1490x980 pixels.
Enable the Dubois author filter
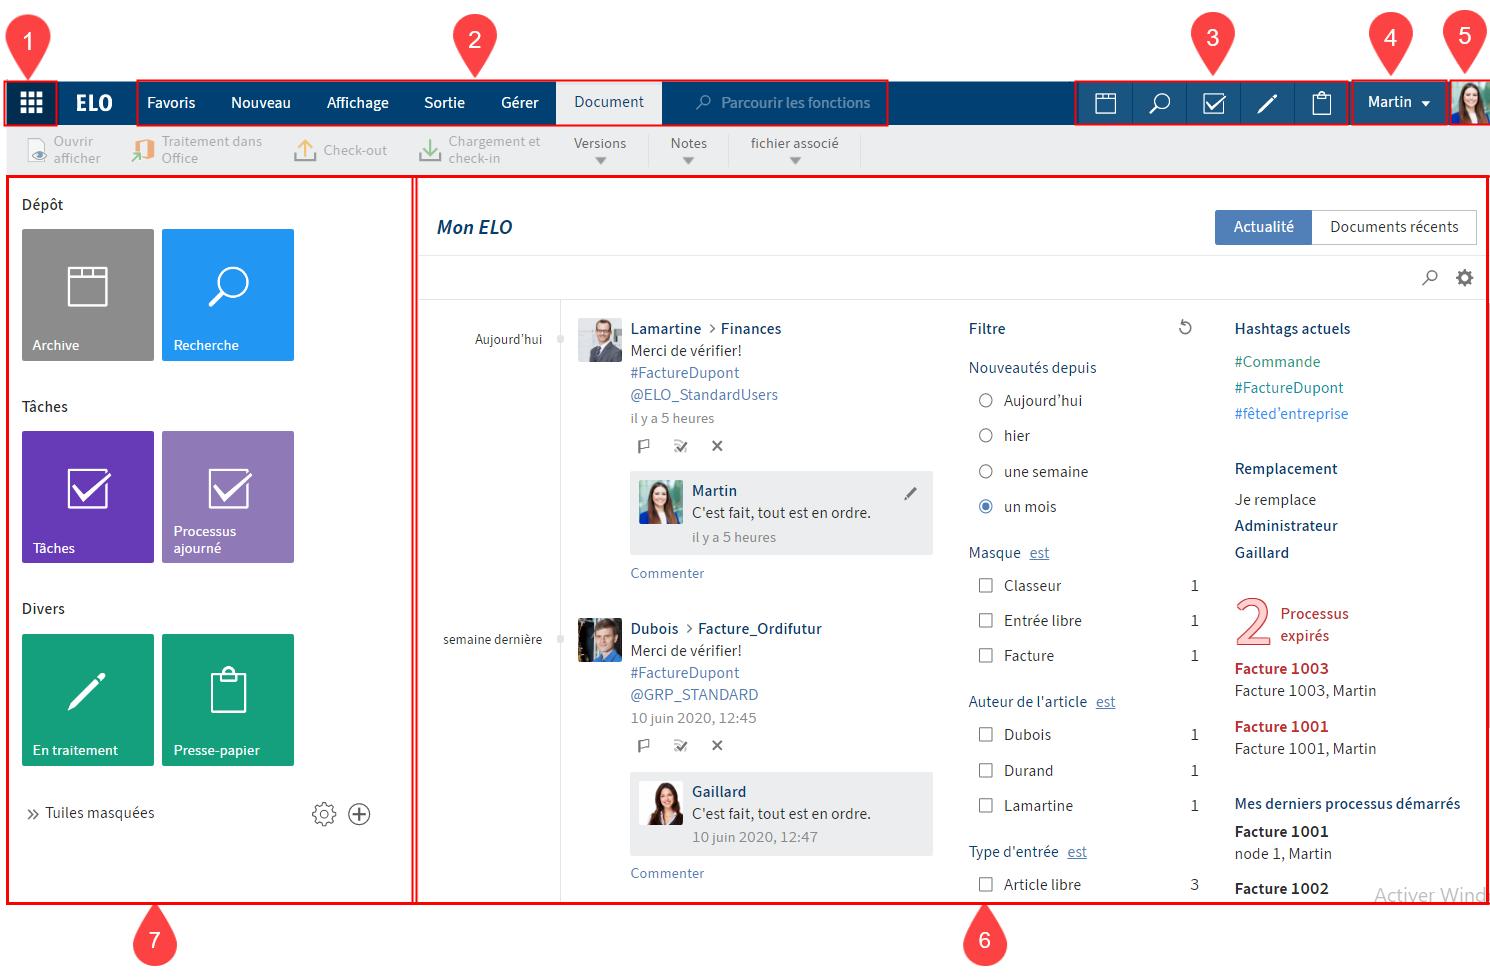pyautogui.click(x=986, y=734)
